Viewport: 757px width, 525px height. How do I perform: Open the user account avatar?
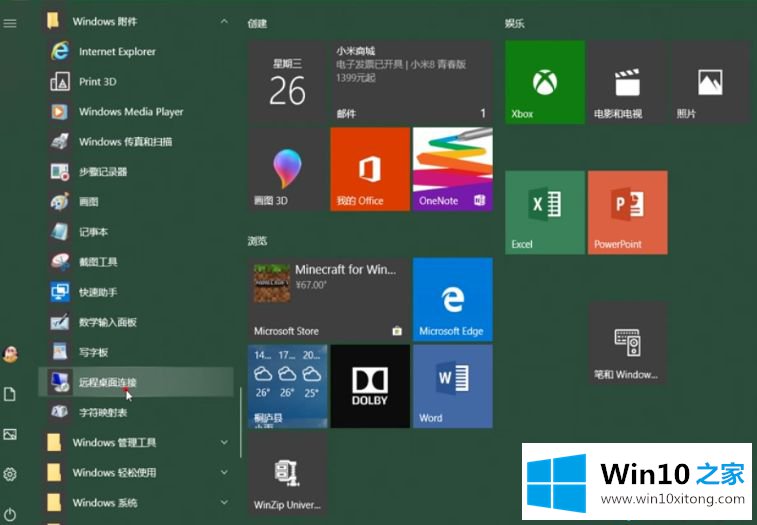coord(10,354)
